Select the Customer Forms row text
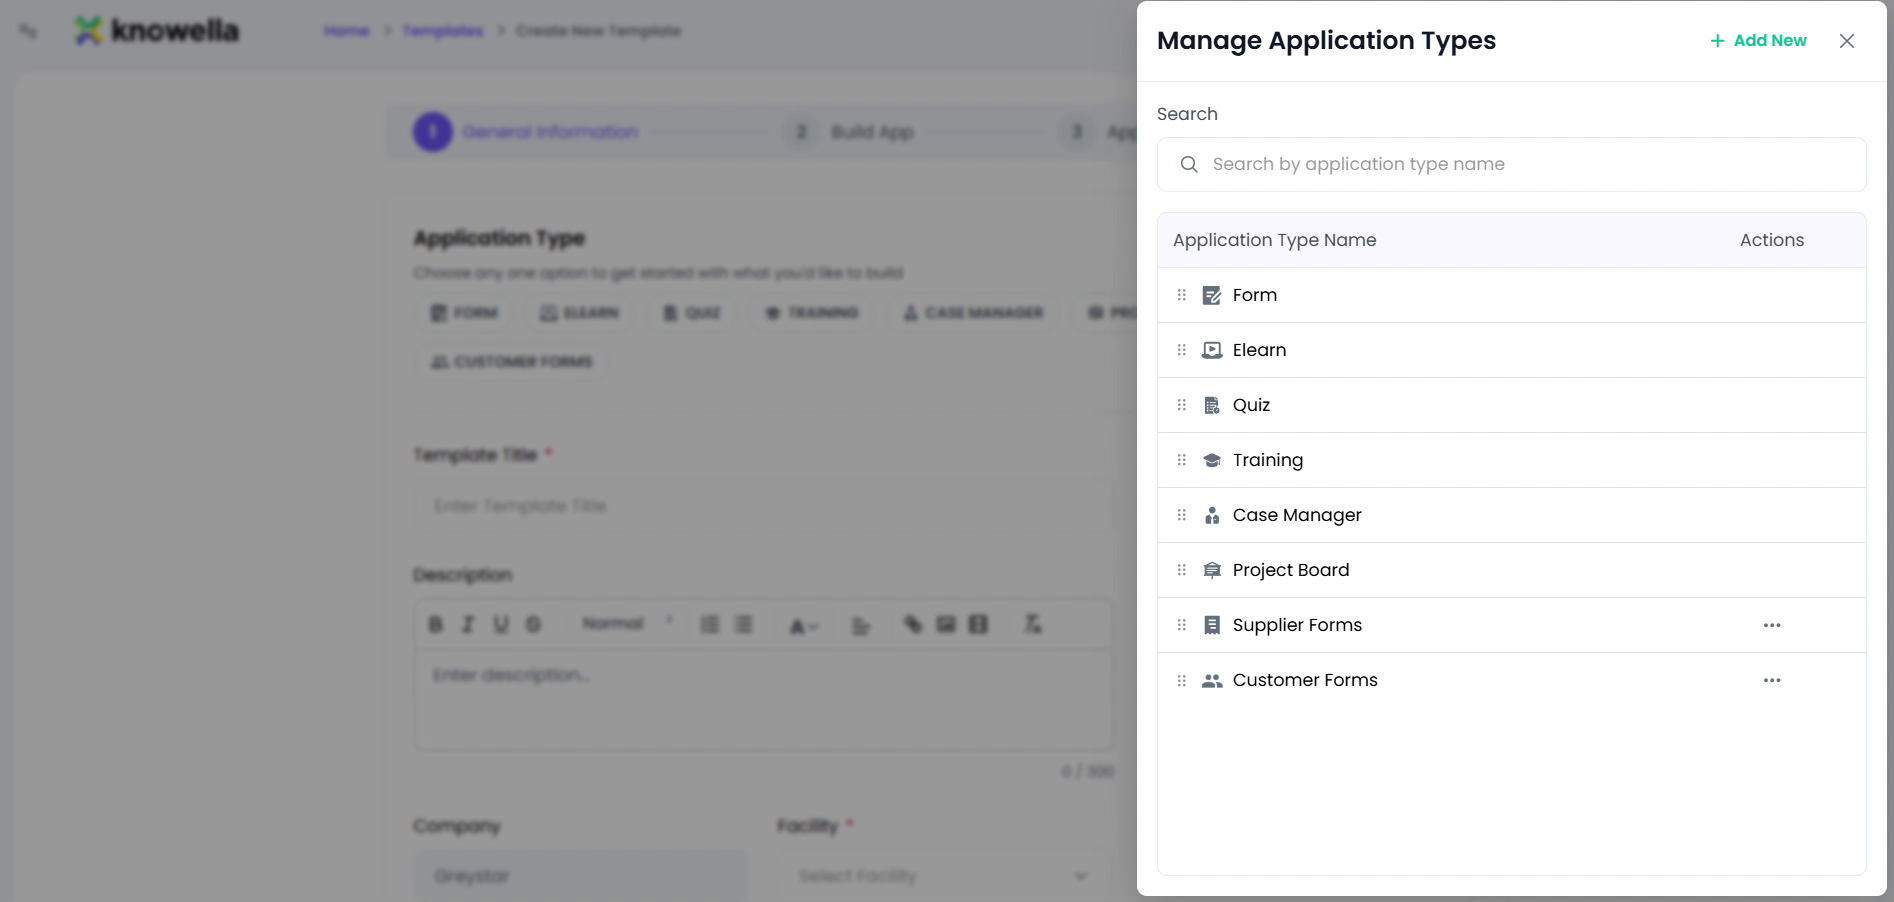This screenshot has height=902, width=1894. pos(1305,680)
